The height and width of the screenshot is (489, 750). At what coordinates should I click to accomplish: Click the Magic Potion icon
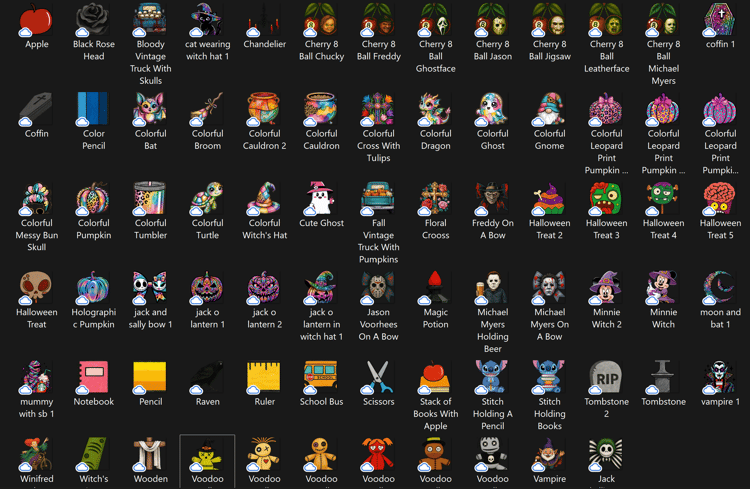coord(435,288)
